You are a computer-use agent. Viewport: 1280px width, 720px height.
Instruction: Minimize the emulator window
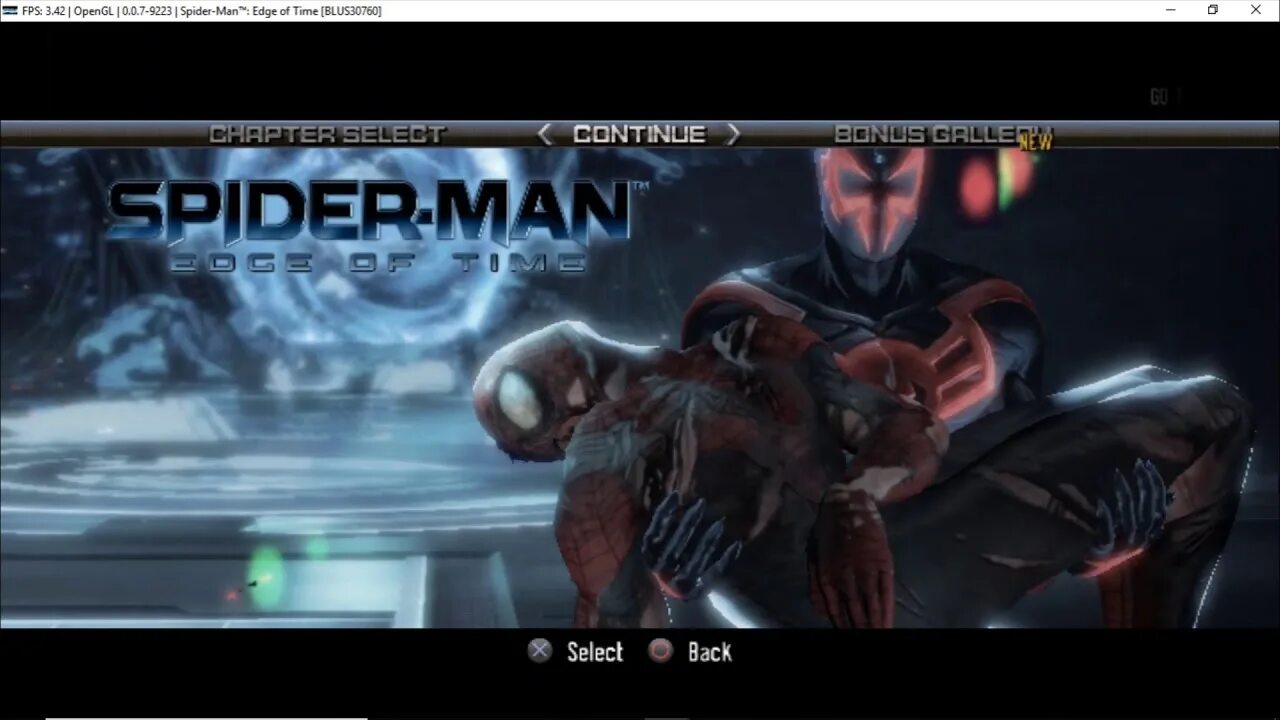point(1171,10)
